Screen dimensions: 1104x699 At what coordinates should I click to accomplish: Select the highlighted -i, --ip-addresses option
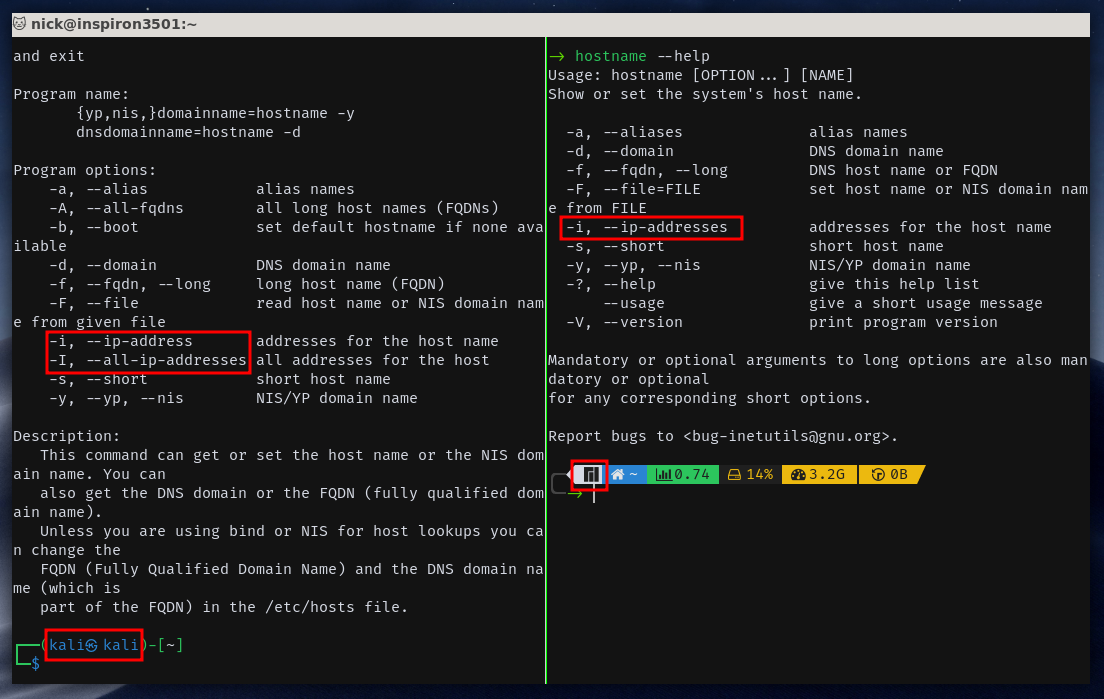pos(649,227)
